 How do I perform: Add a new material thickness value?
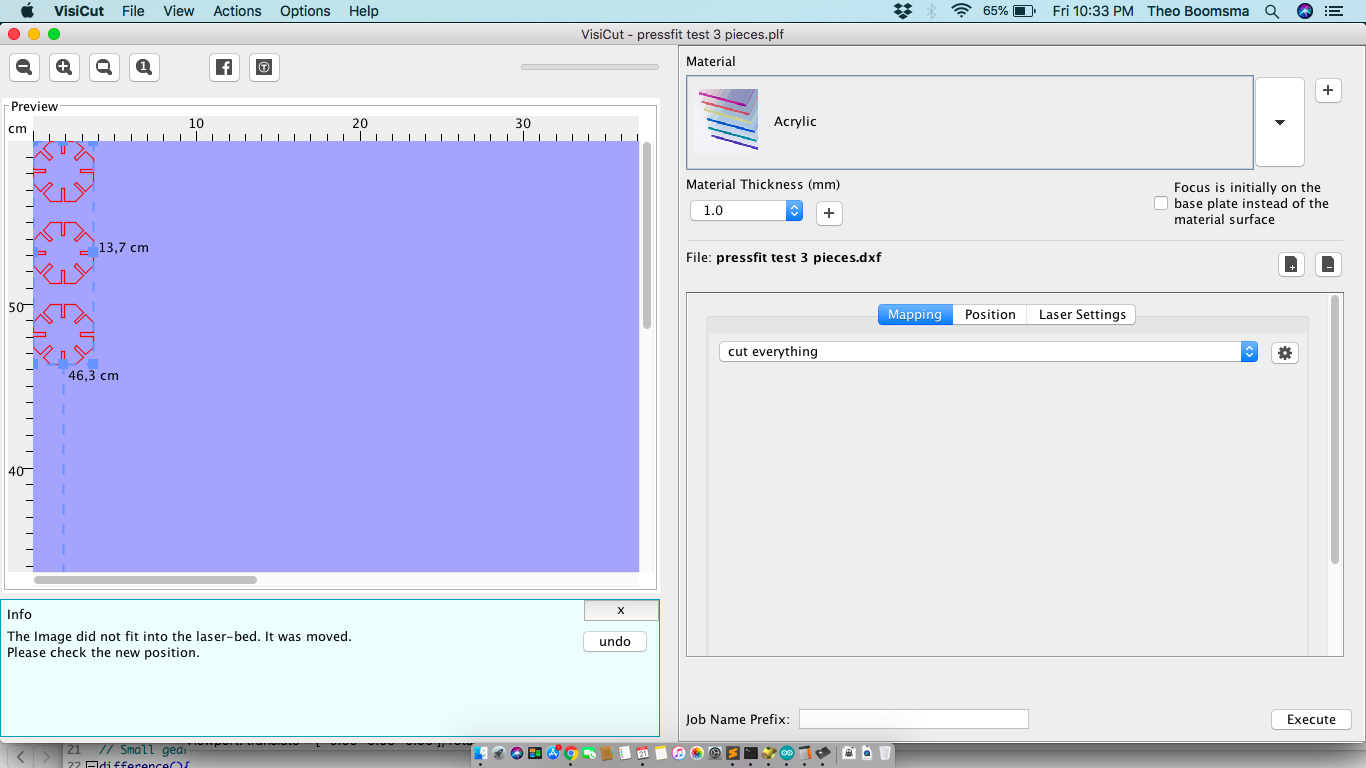[828, 212]
